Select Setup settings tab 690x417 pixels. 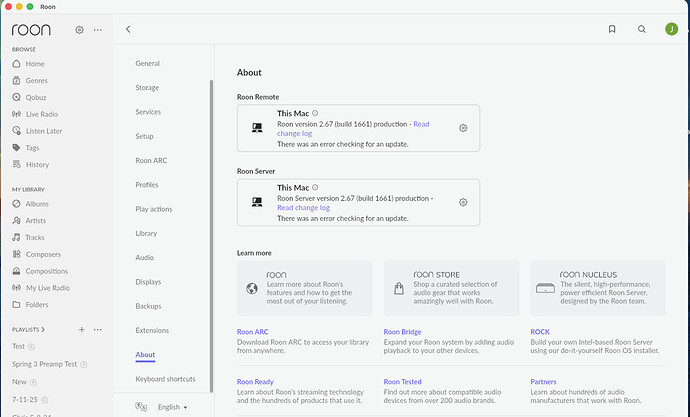144,136
